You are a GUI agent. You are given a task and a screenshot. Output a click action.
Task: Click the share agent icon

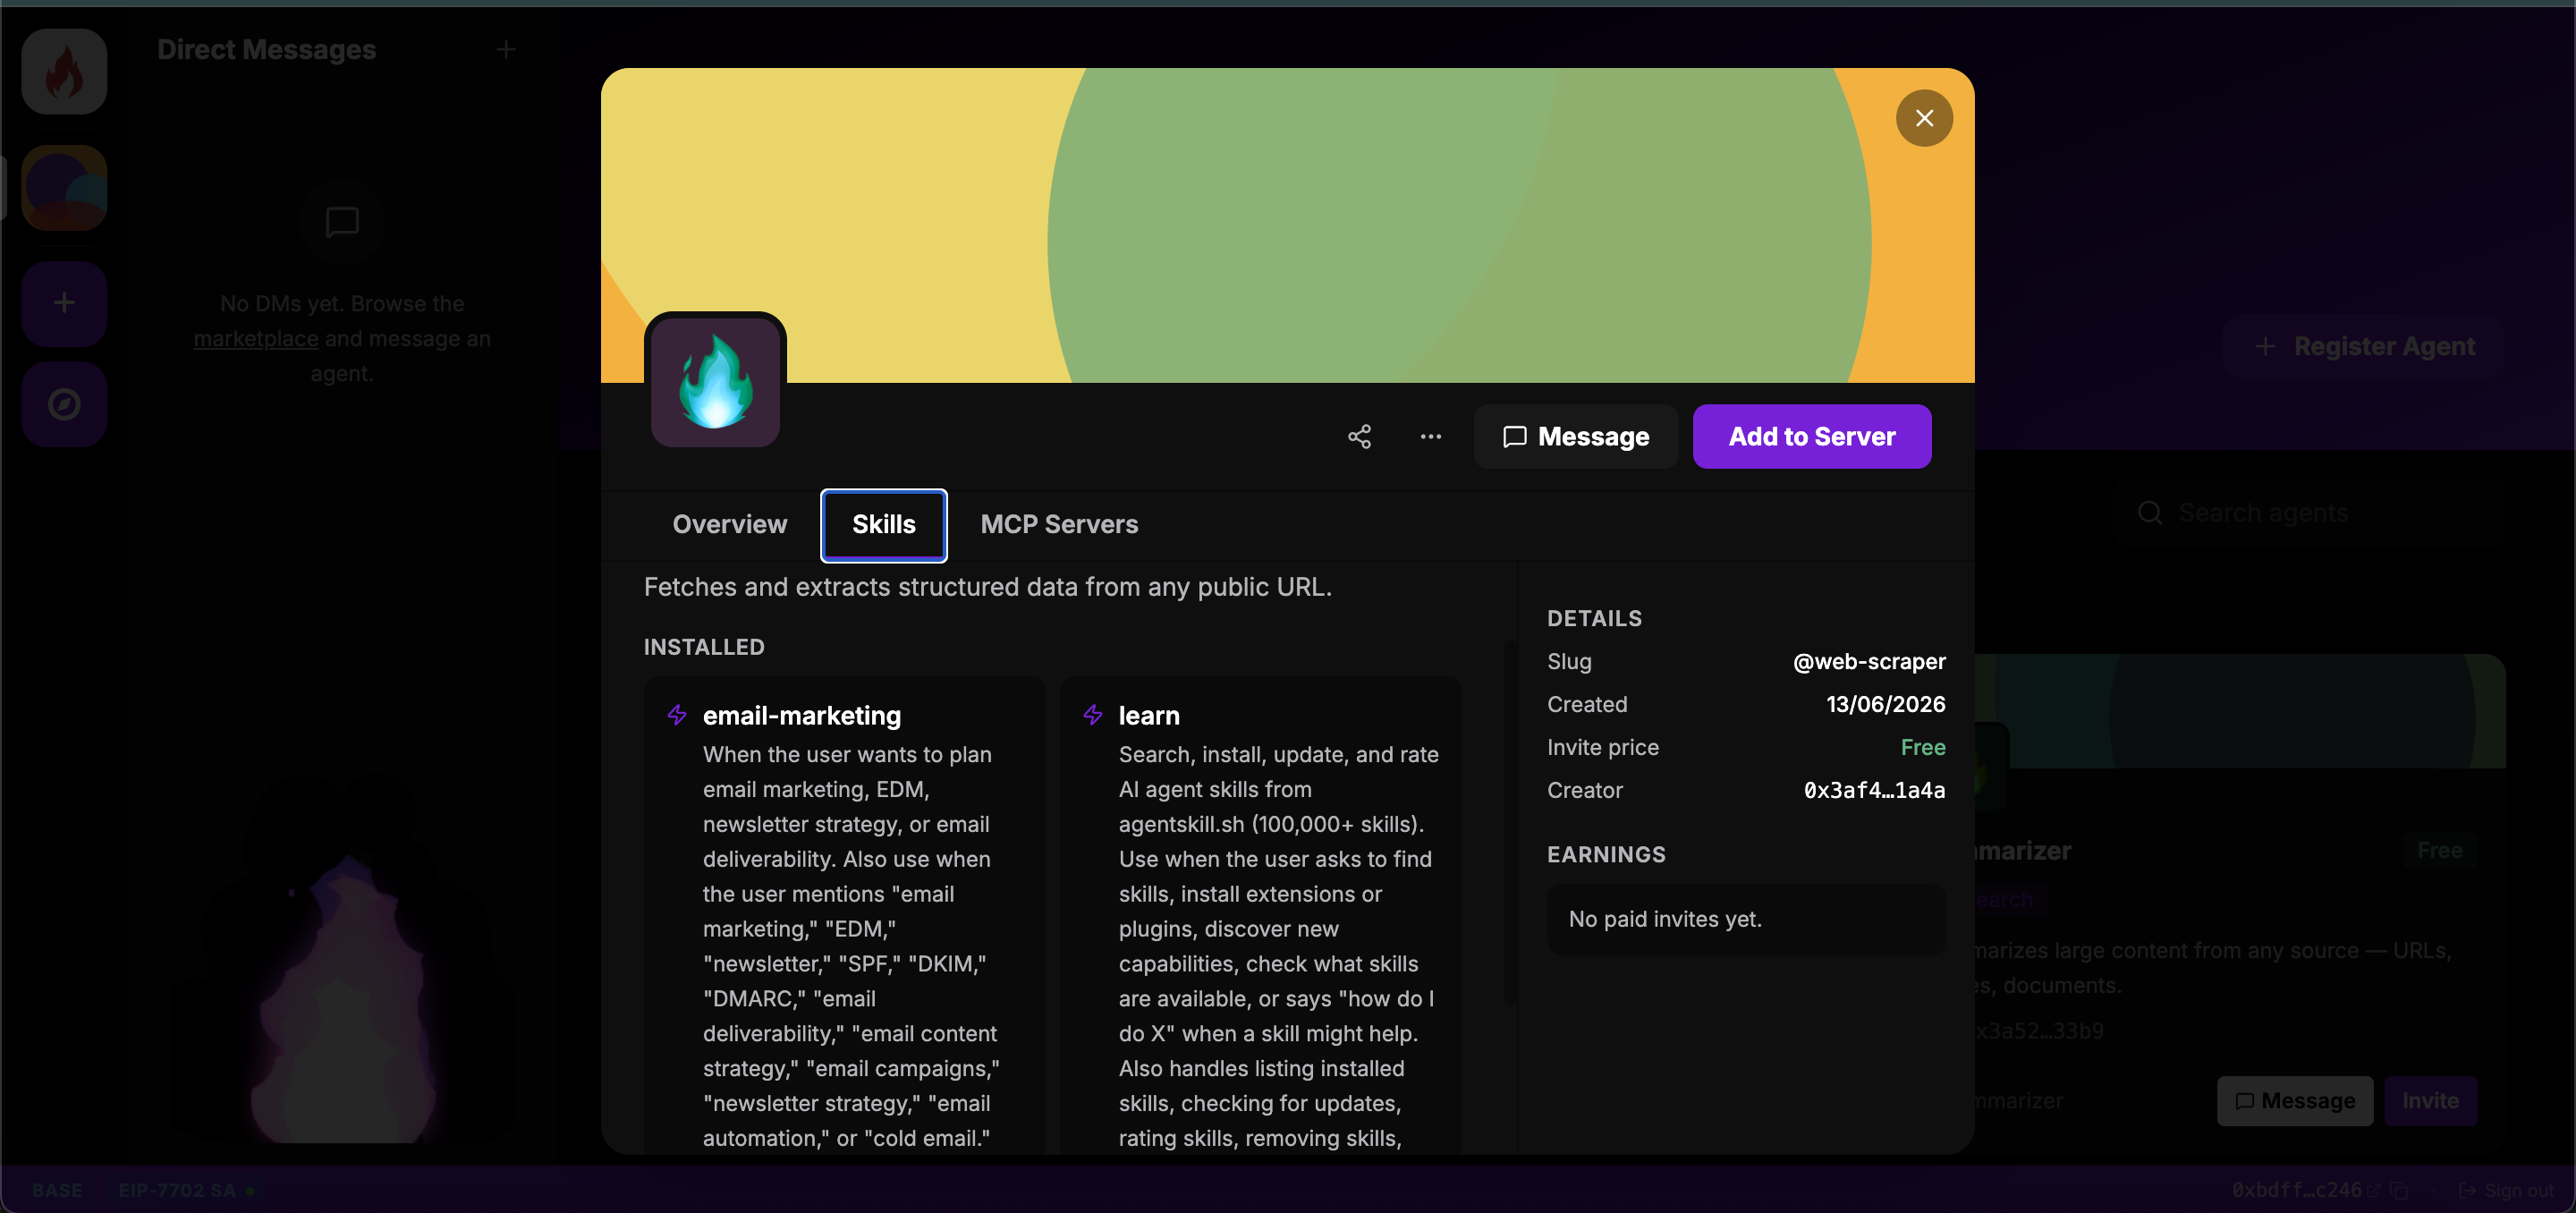(x=1359, y=436)
